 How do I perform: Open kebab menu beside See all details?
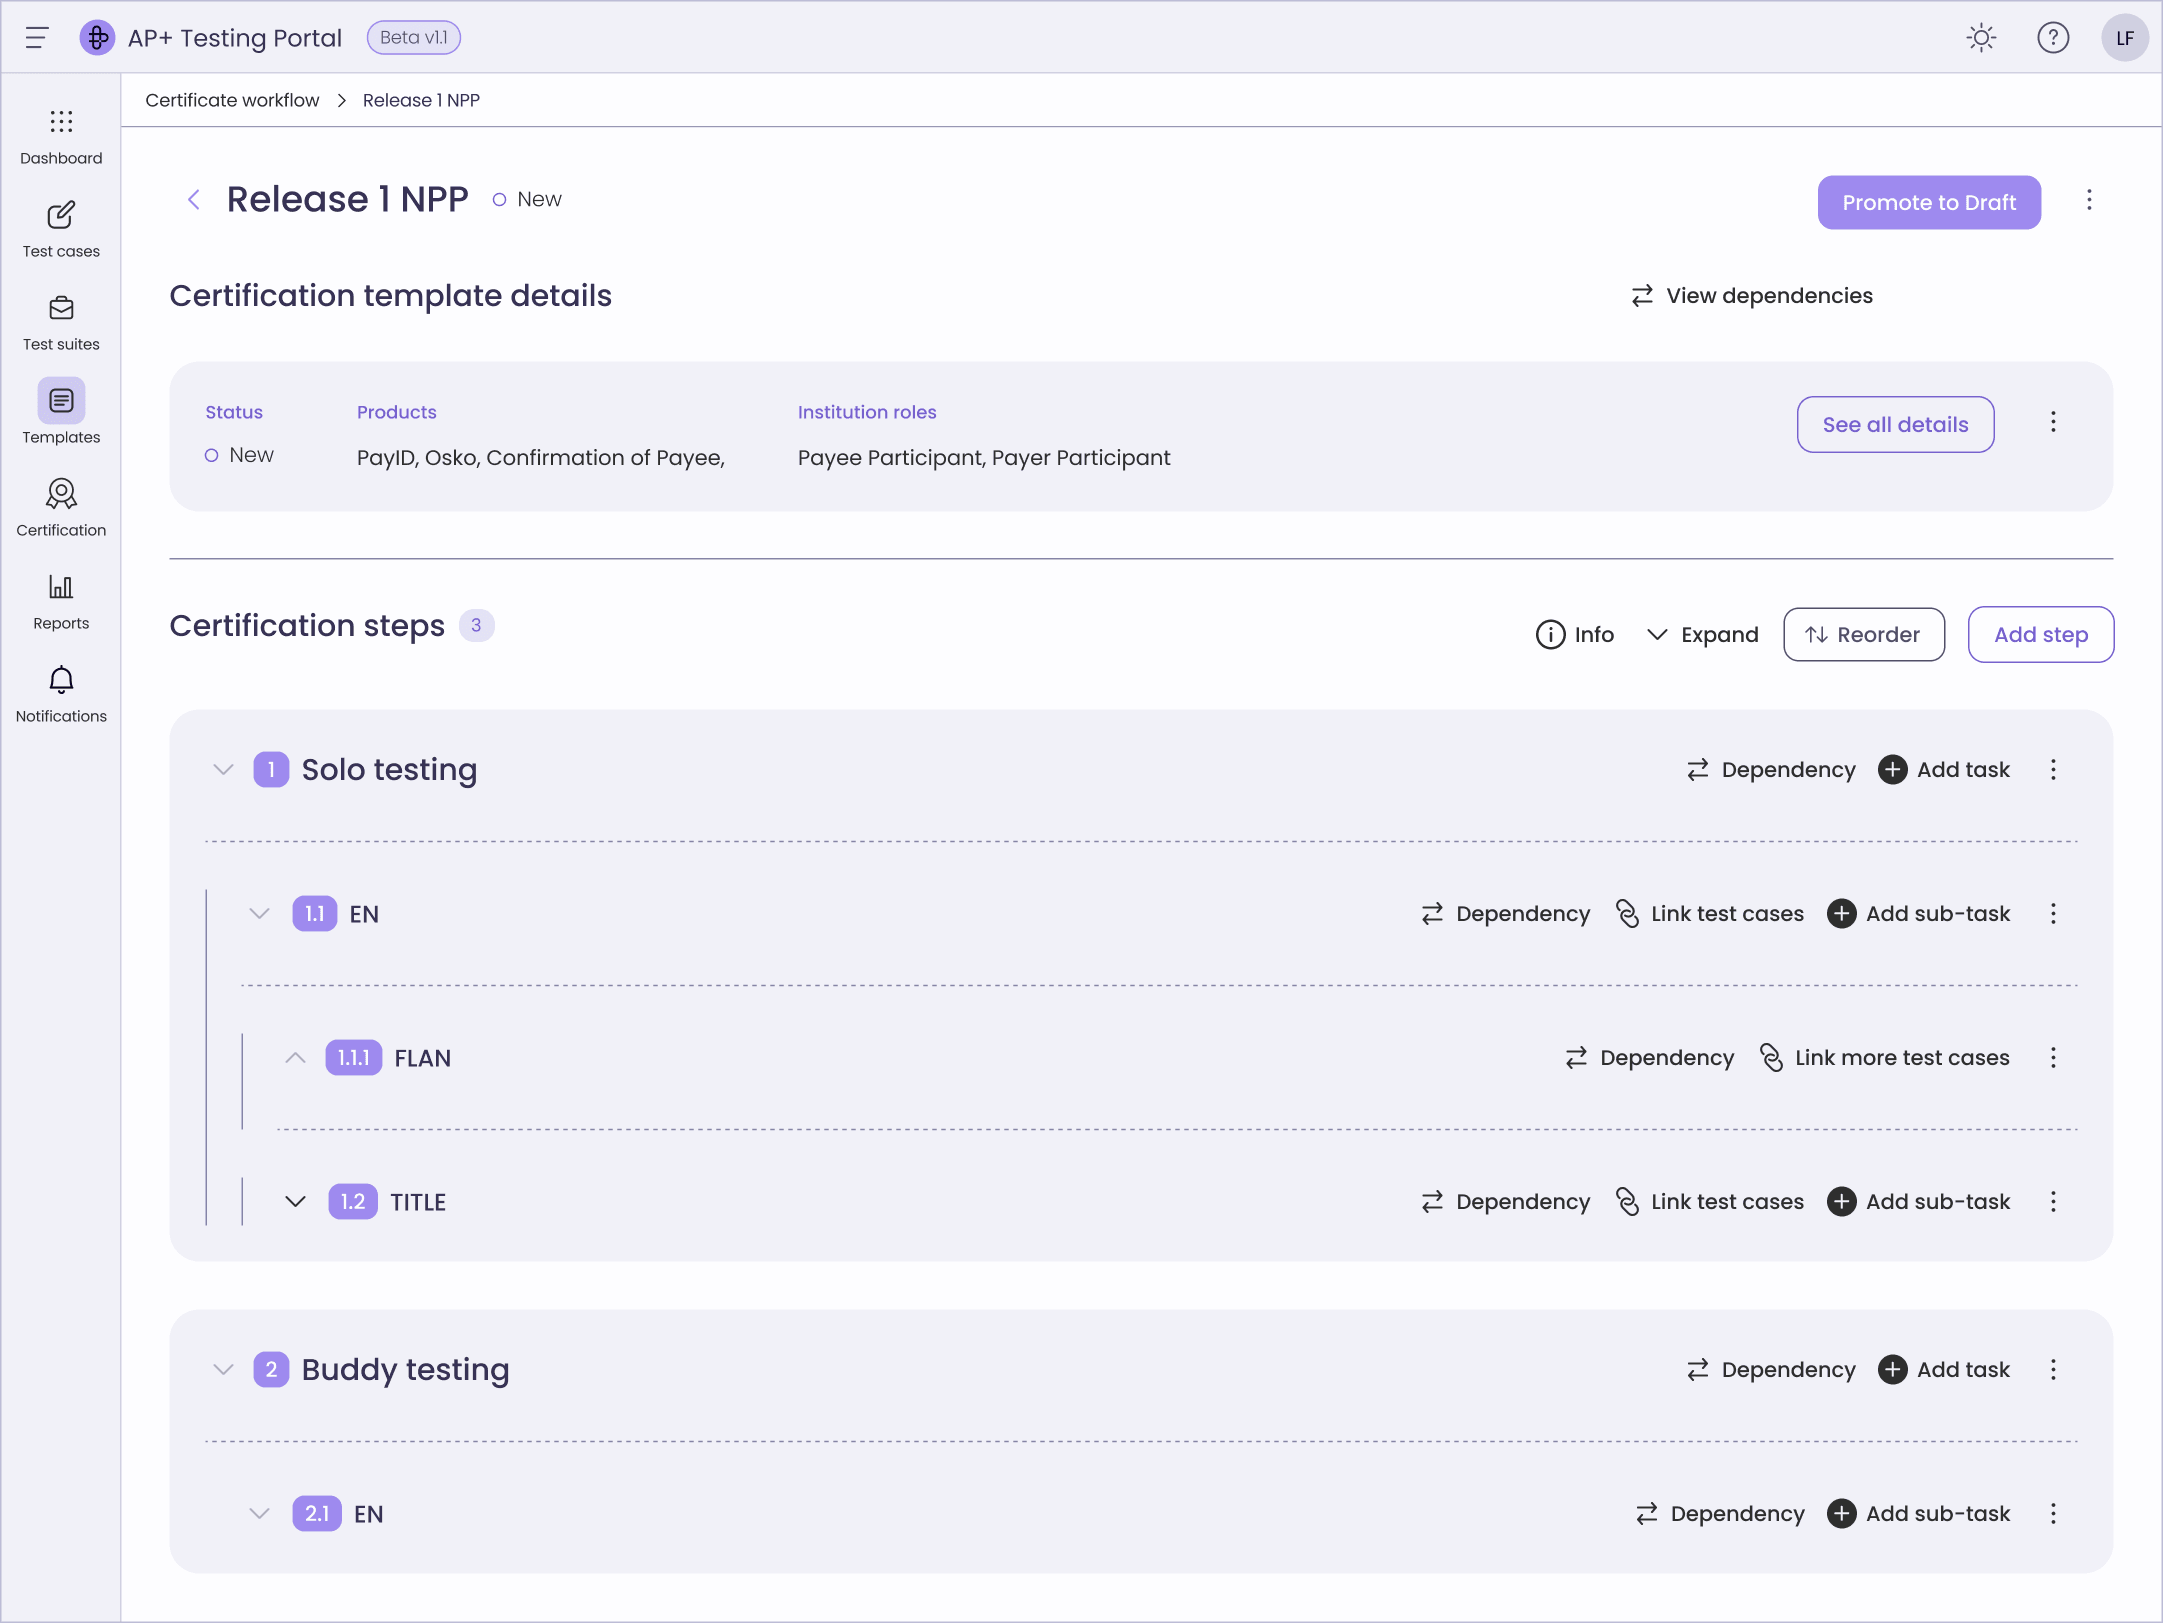pyautogui.click(x=2053, y=422)
